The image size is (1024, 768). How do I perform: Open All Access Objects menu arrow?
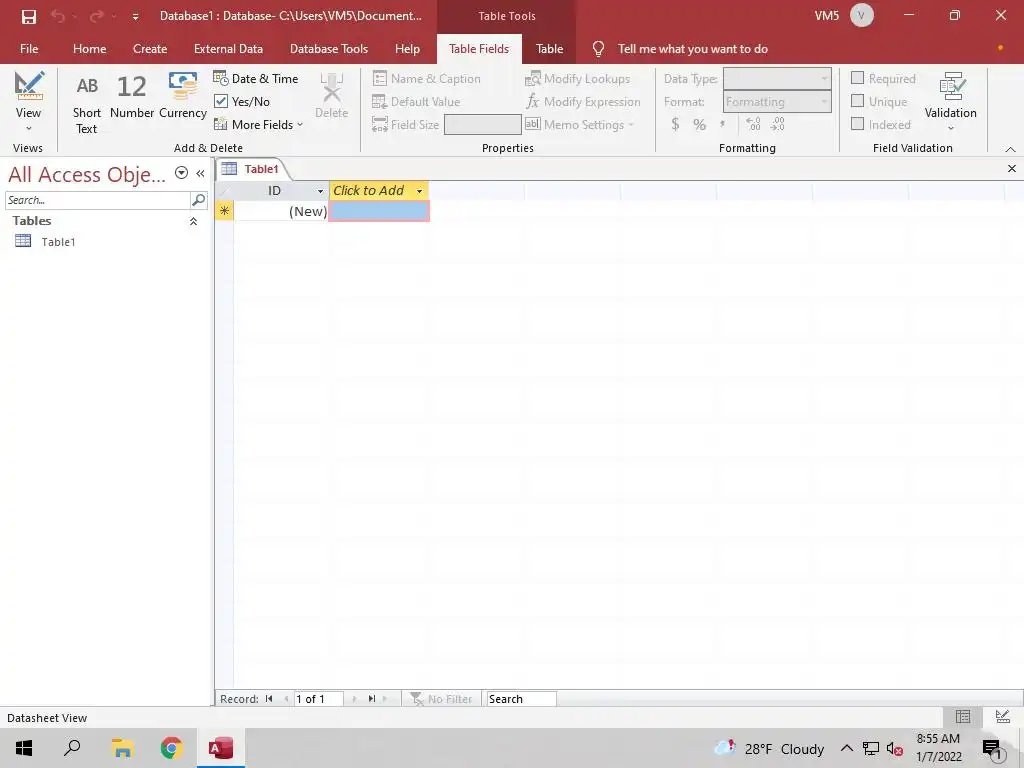coord(182,173)
